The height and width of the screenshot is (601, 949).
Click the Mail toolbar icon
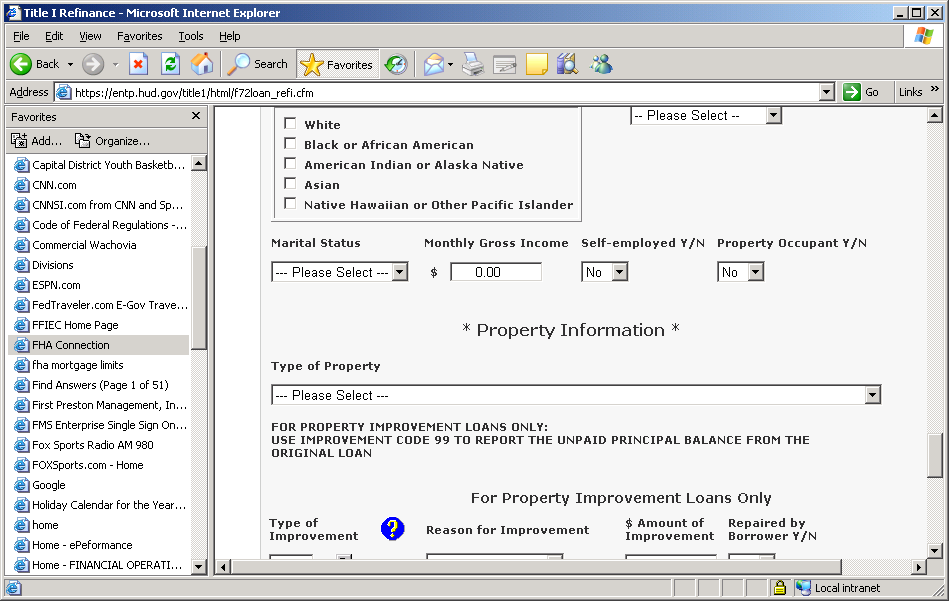(434, 64)
